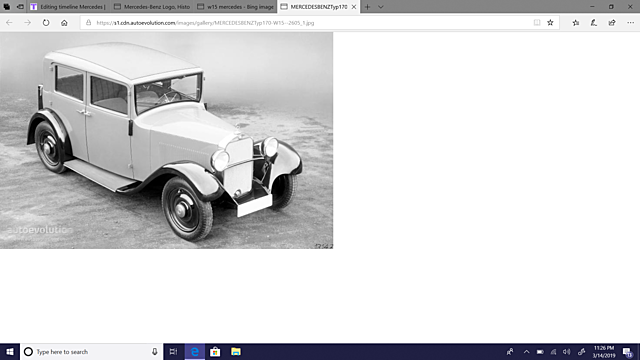The width and height of the screenshot is (640, 360).
Task: Open Action Center notifications
Action: (628, 352)
